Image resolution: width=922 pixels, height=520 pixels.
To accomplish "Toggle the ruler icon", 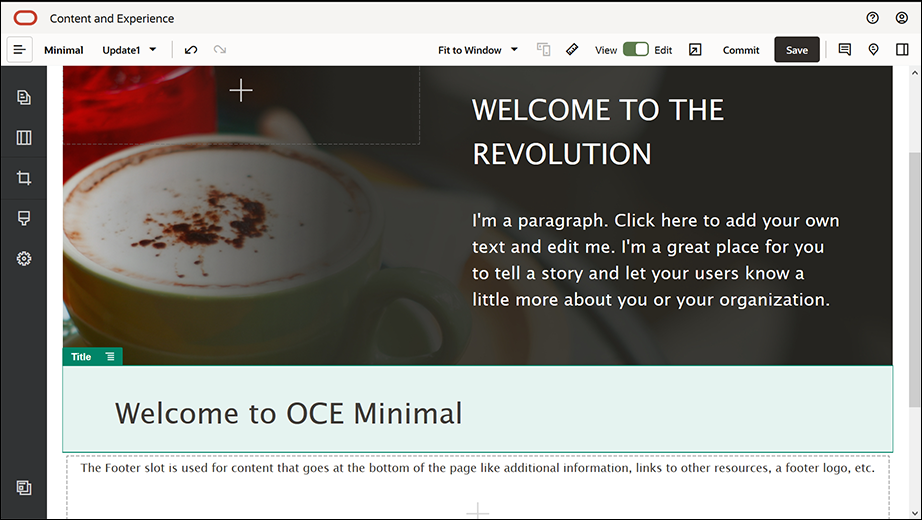I will (x=572, y=50).
